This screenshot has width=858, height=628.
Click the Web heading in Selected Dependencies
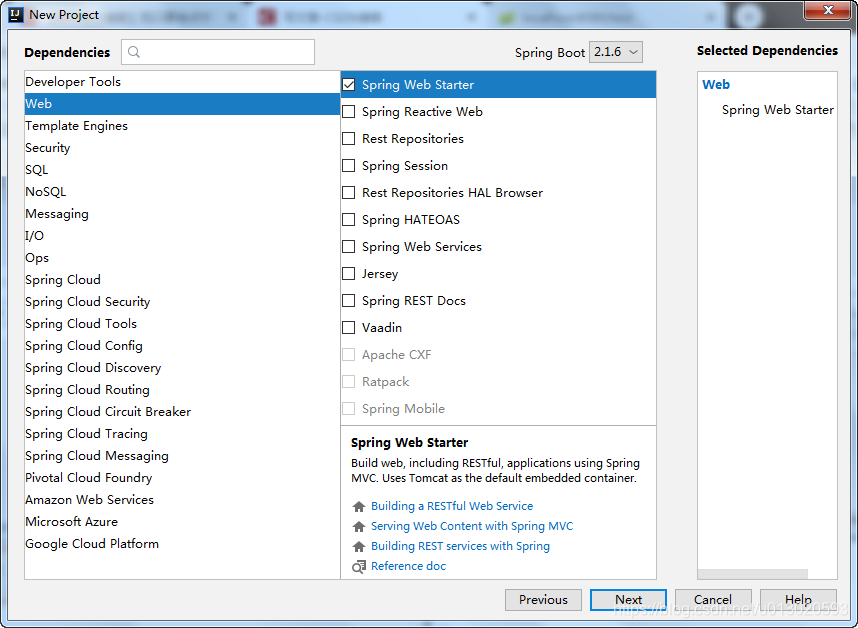tap(716, 85)
